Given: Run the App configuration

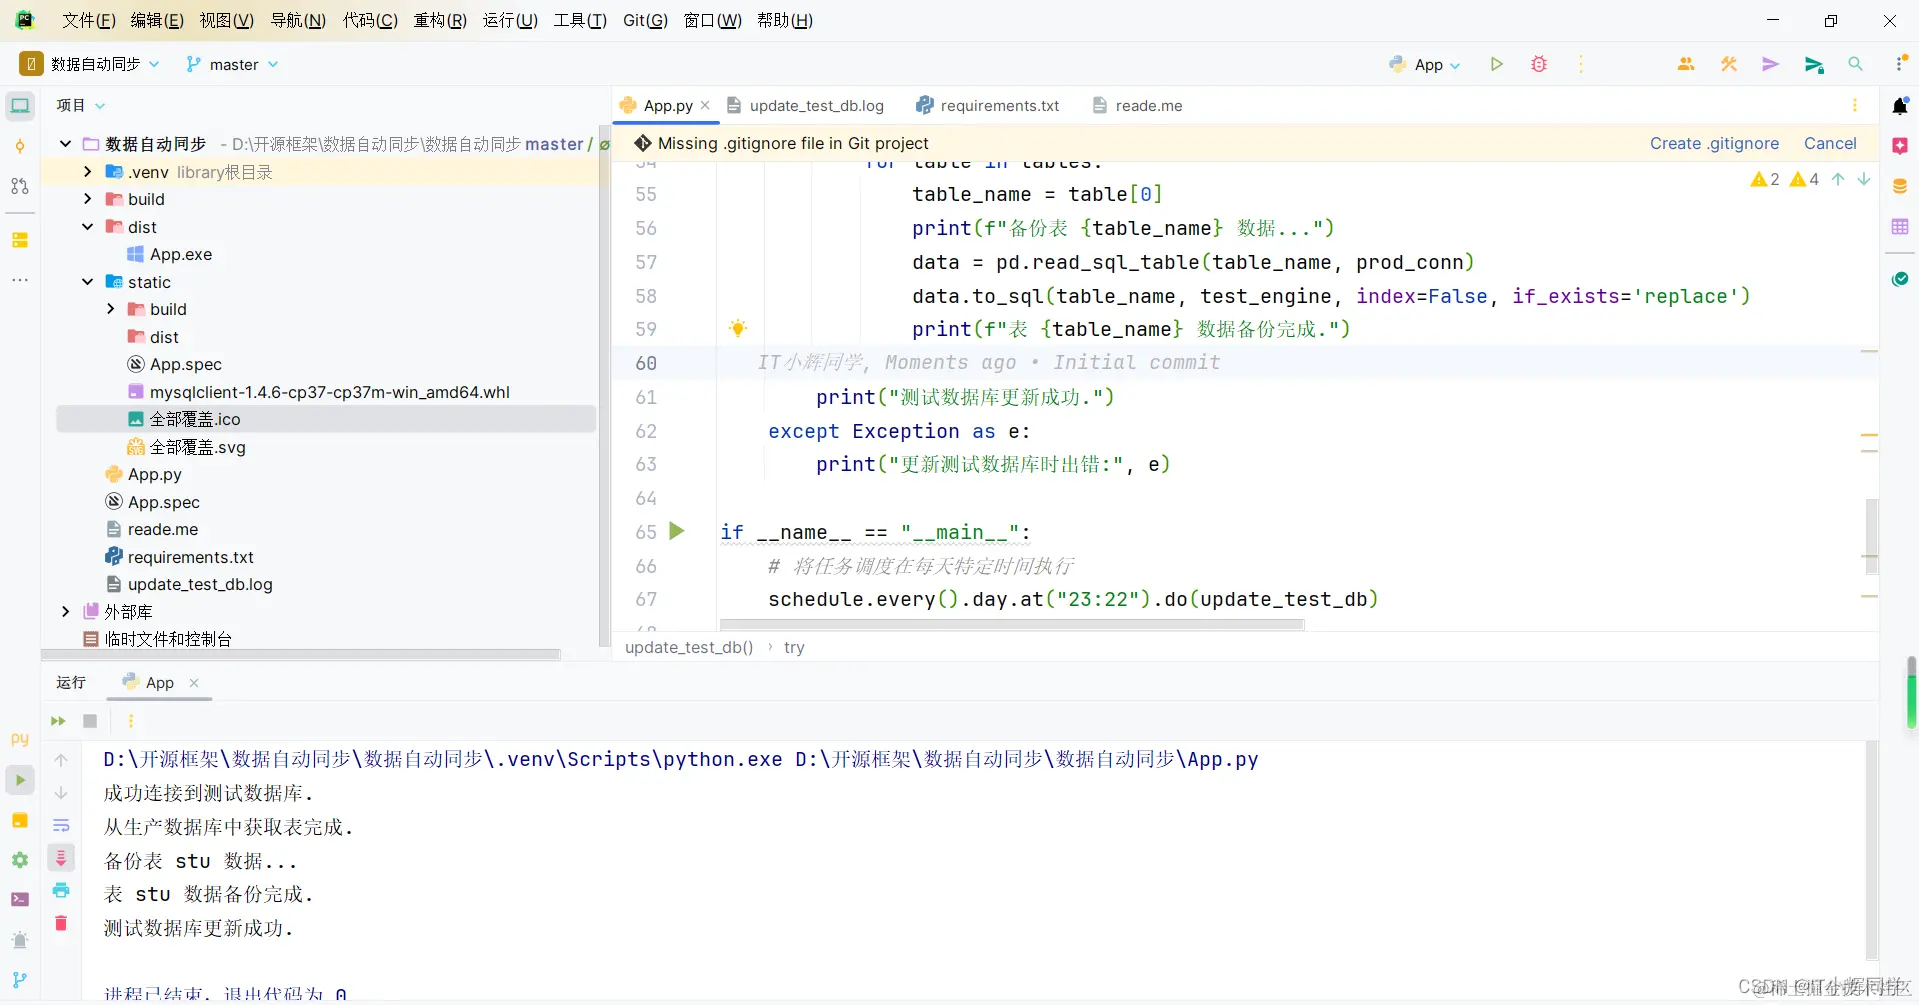Looking at the screenshot, I should 1497,64.
